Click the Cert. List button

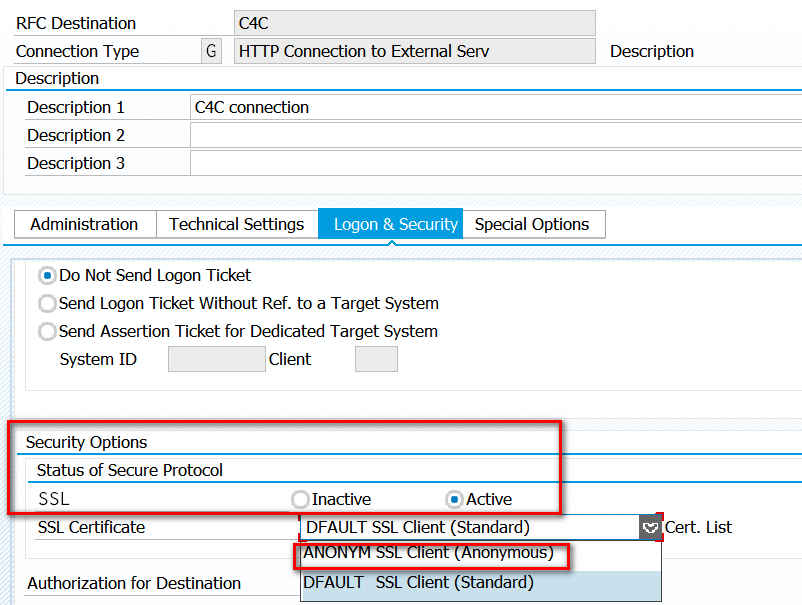click(699, 527)
